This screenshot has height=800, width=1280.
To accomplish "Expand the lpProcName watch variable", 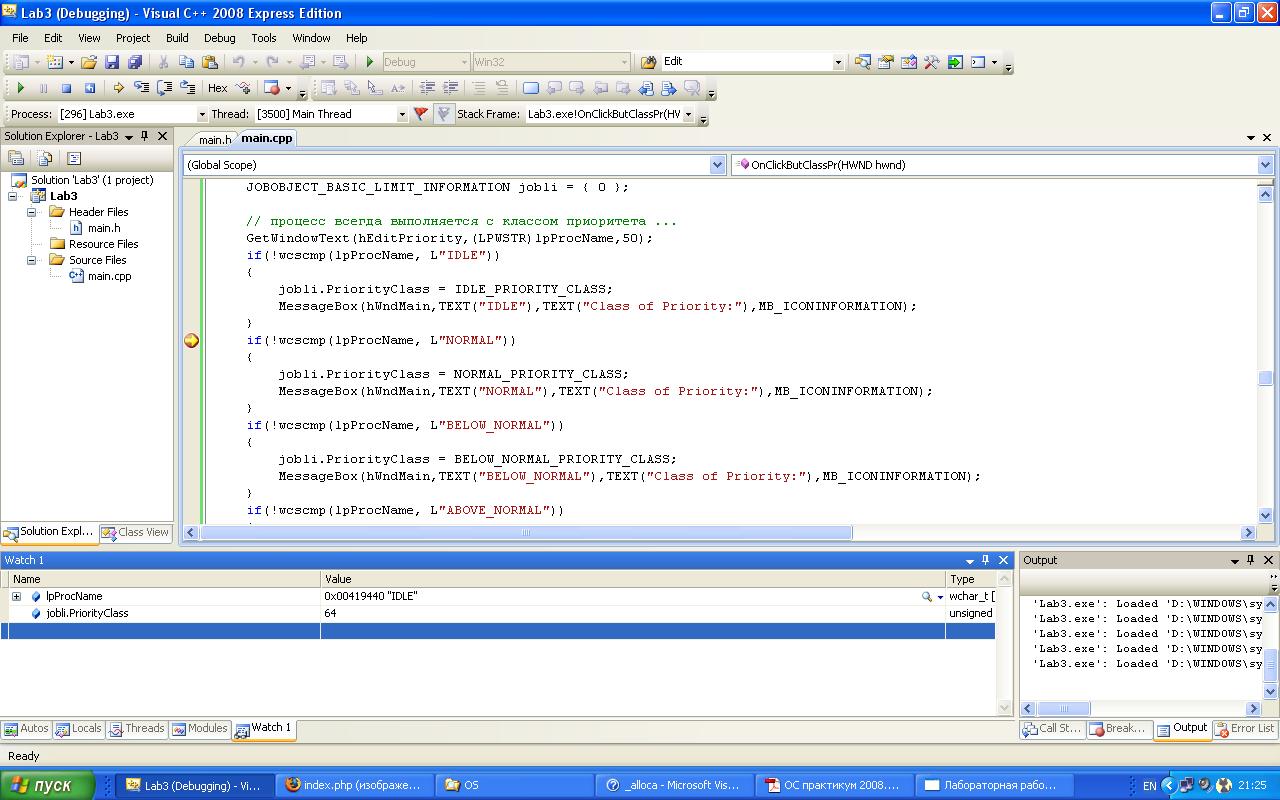I will [x=16, y=596].
